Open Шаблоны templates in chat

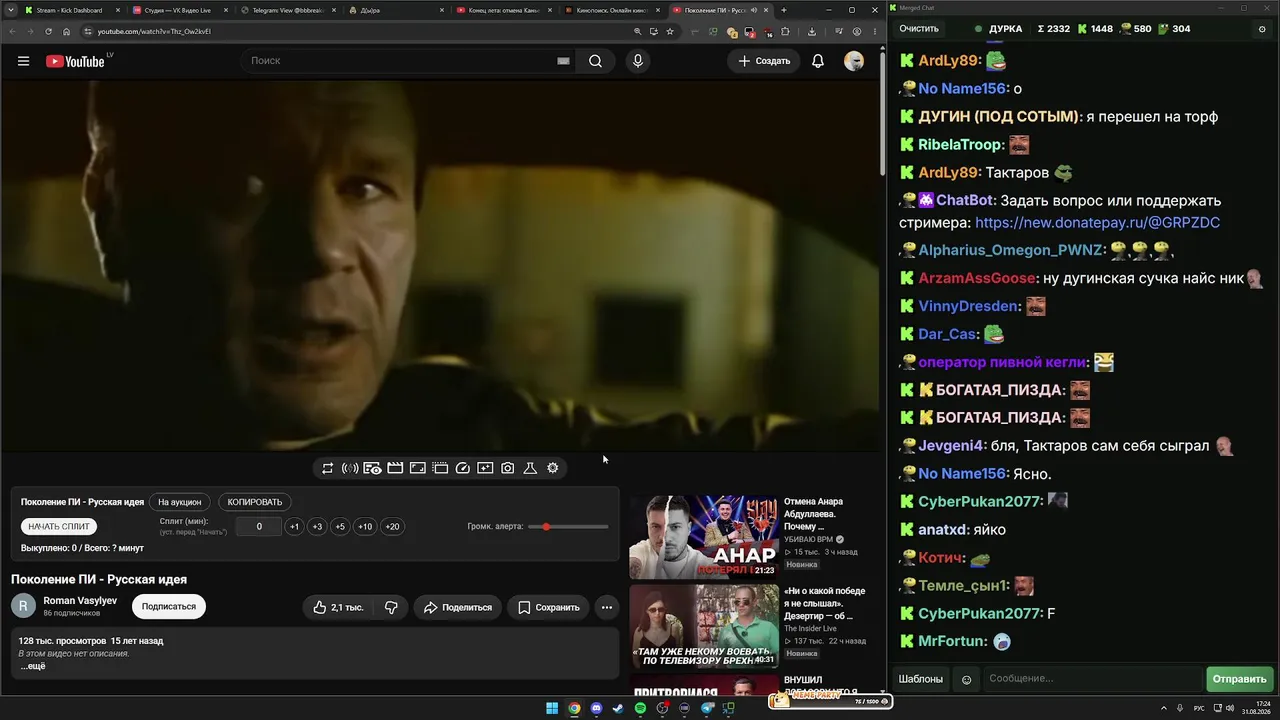920,679
